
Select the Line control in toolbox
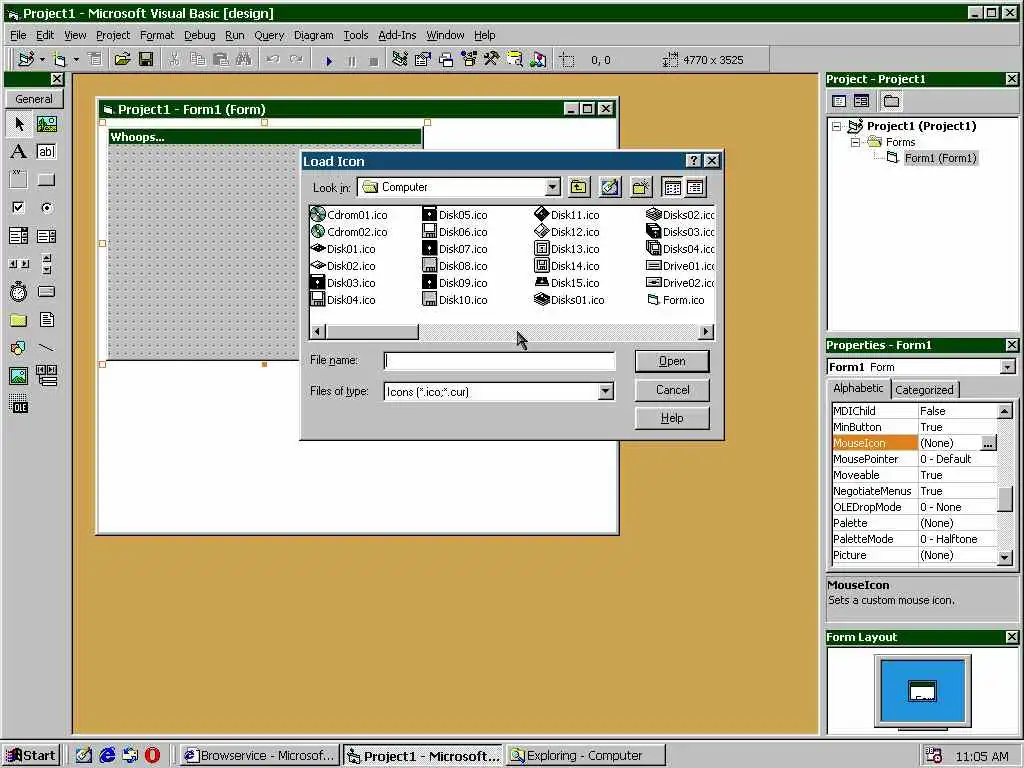[x=46, y=347]
